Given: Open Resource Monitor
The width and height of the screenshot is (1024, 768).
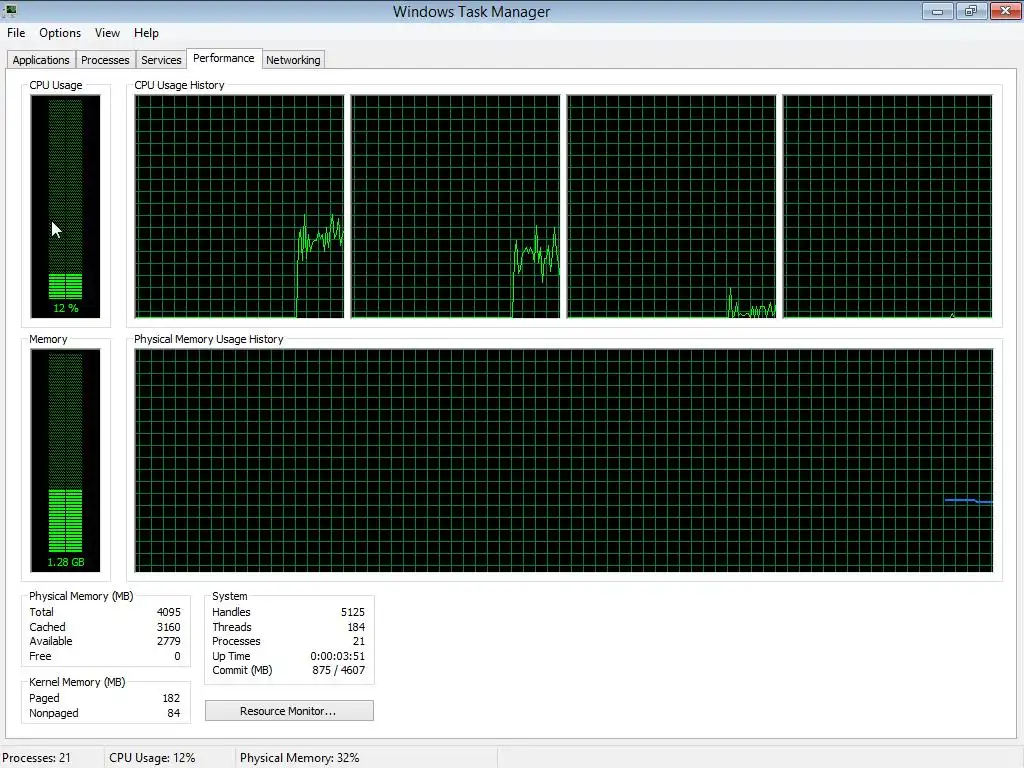Looking at the screenshot, I should pos(289,711).
